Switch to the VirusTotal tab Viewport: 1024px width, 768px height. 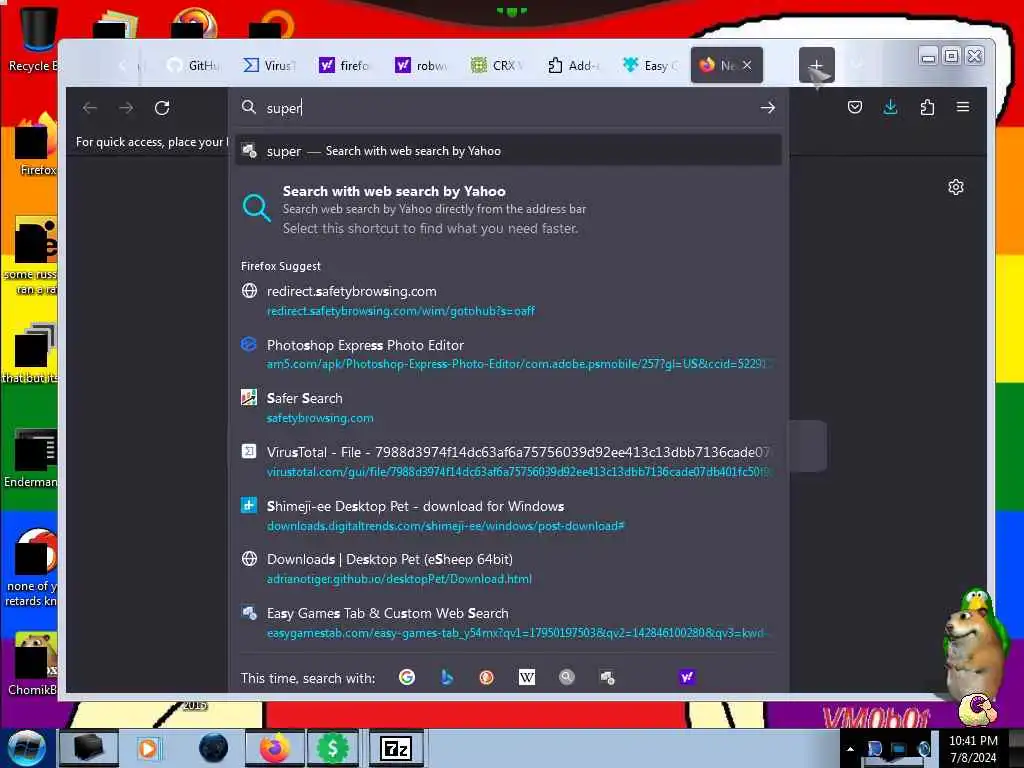tap(270, 65)
